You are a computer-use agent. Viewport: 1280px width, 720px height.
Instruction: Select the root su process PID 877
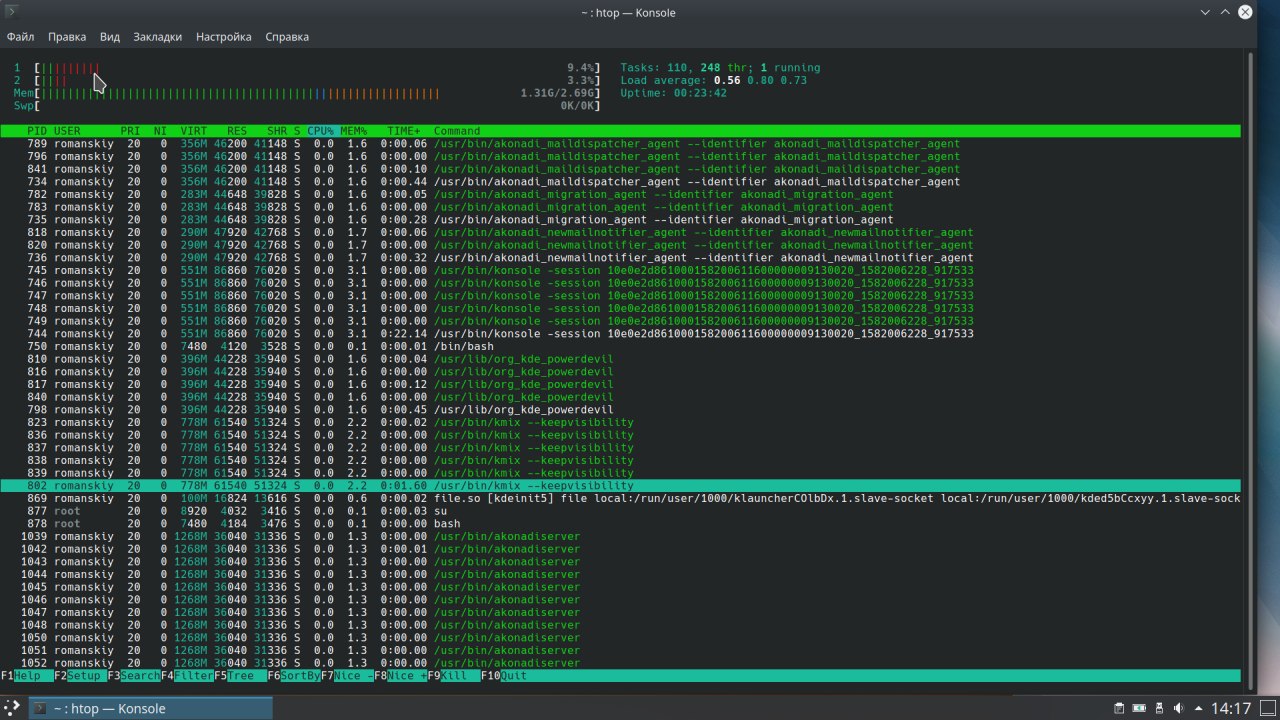[620, 511]
